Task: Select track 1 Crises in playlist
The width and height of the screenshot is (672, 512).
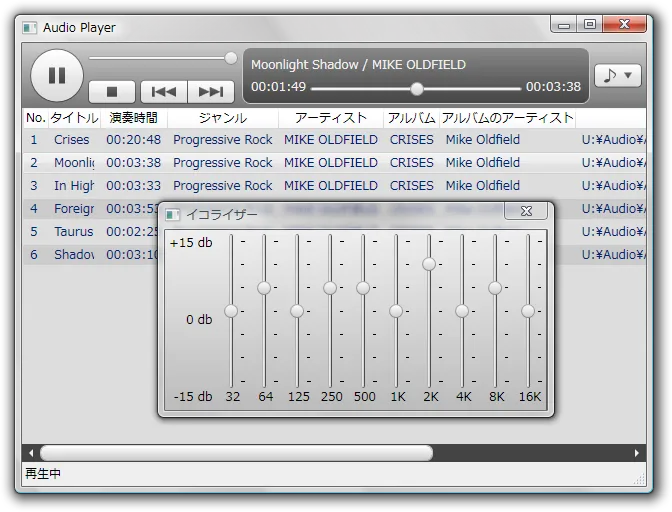Action: (71, 140)
